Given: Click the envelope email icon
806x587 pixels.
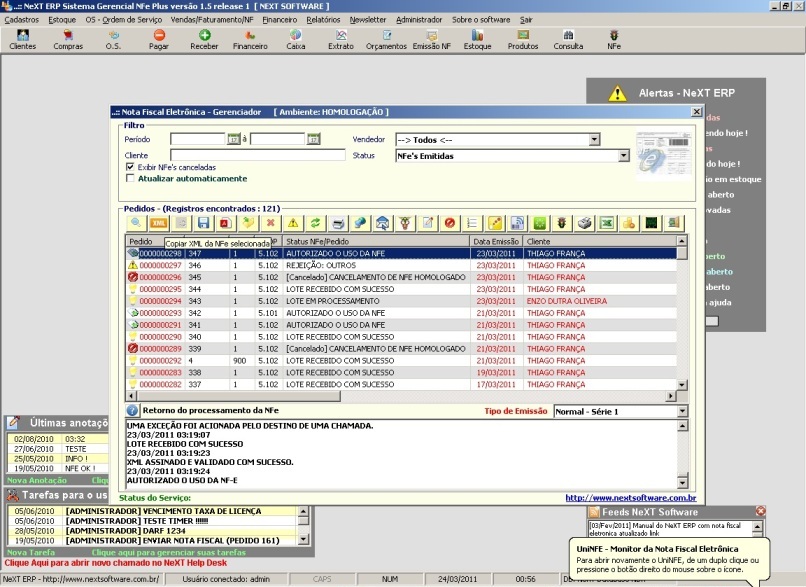Looking at the screenshot, I should (x=382, y=223).
